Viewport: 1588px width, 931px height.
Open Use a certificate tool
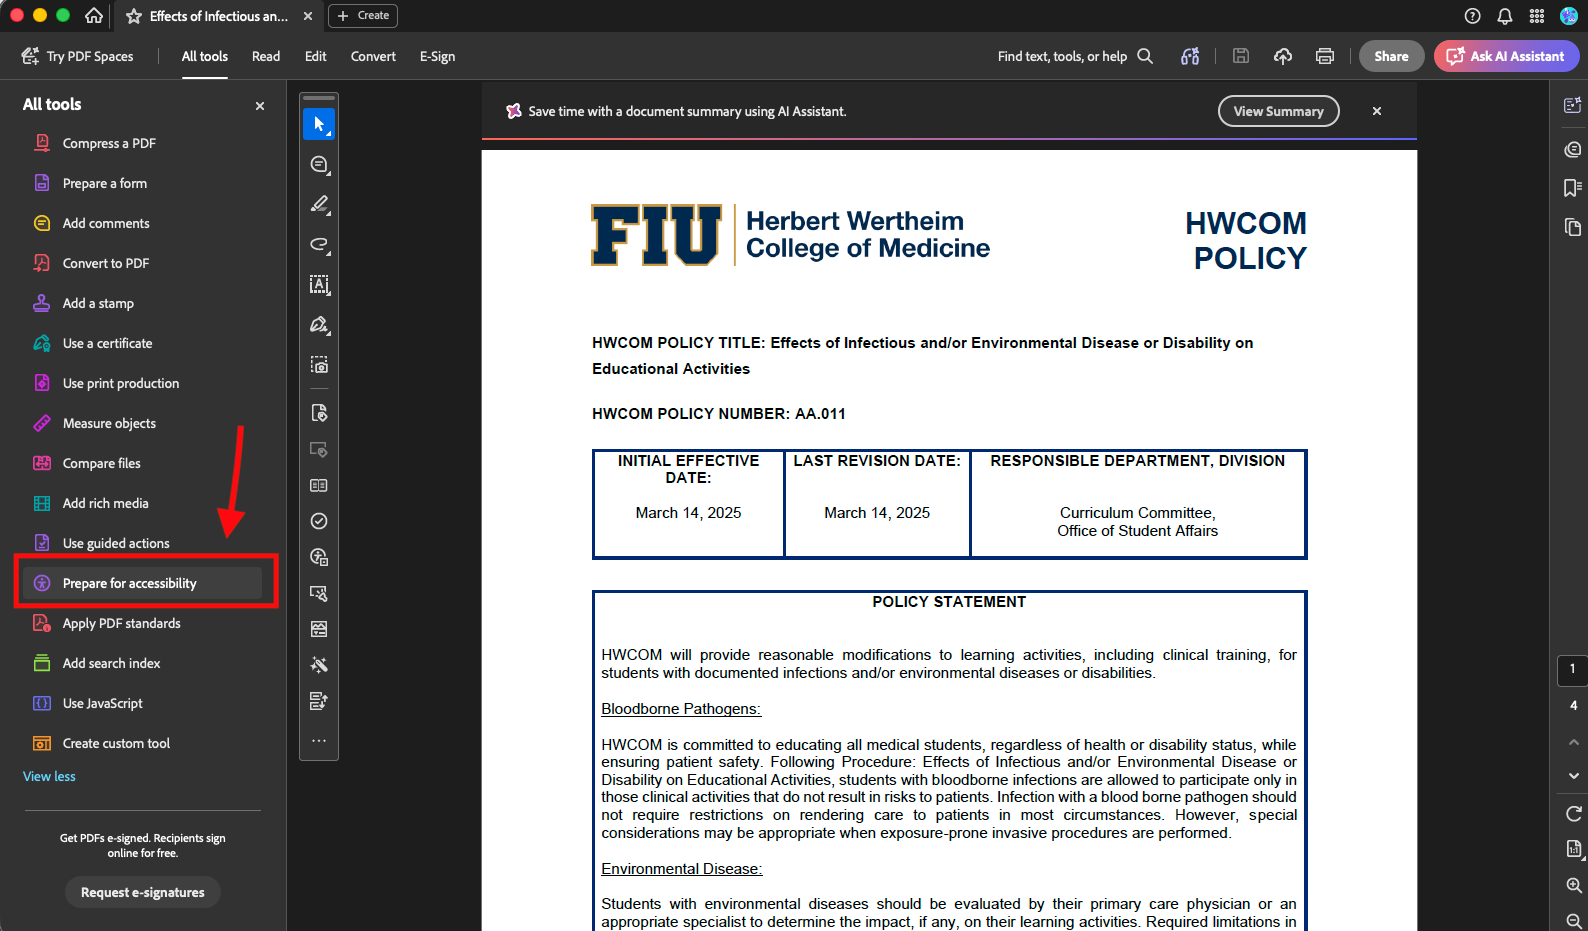click(x=142, y=343)
